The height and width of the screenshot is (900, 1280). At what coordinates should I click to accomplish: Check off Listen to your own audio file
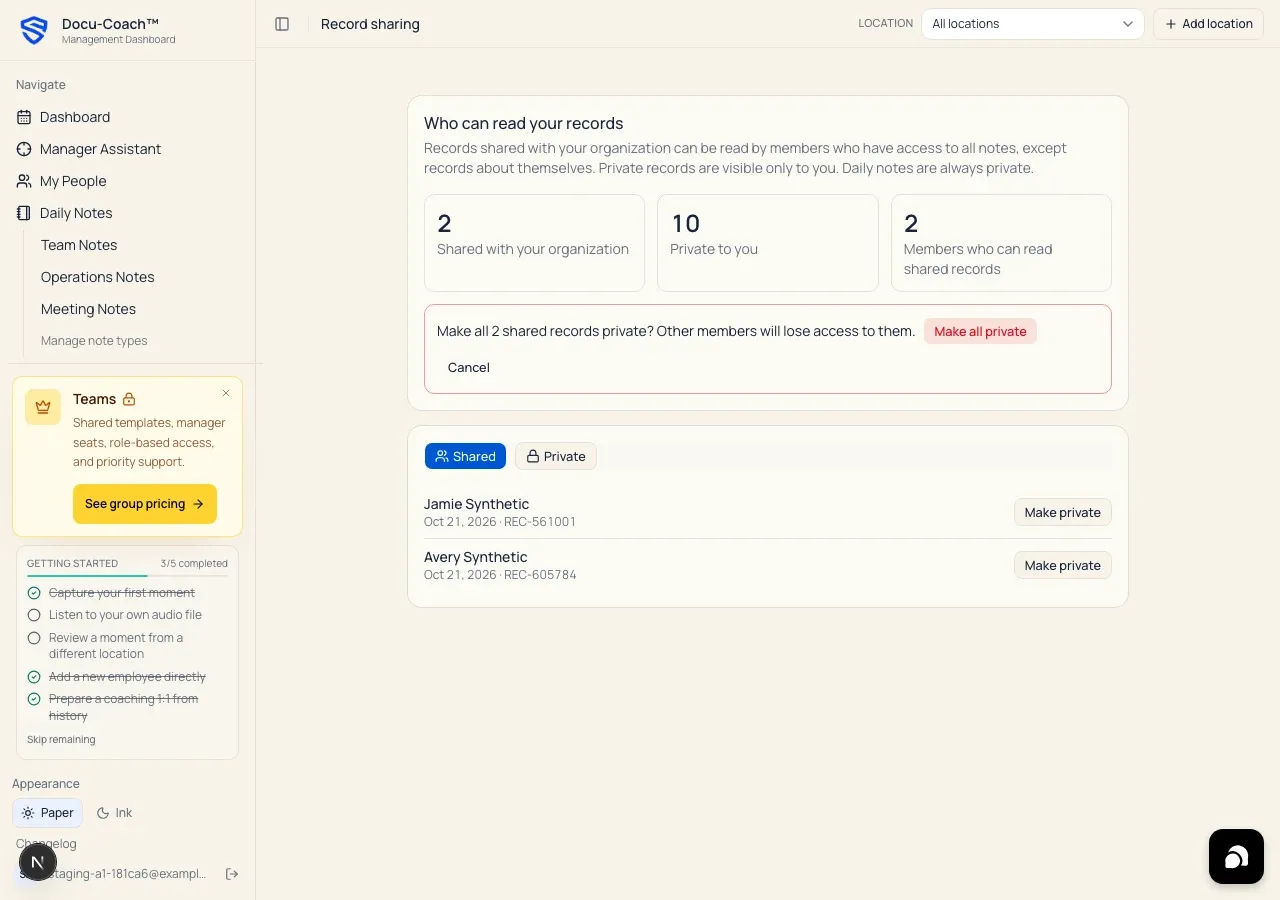pos(34,615)
